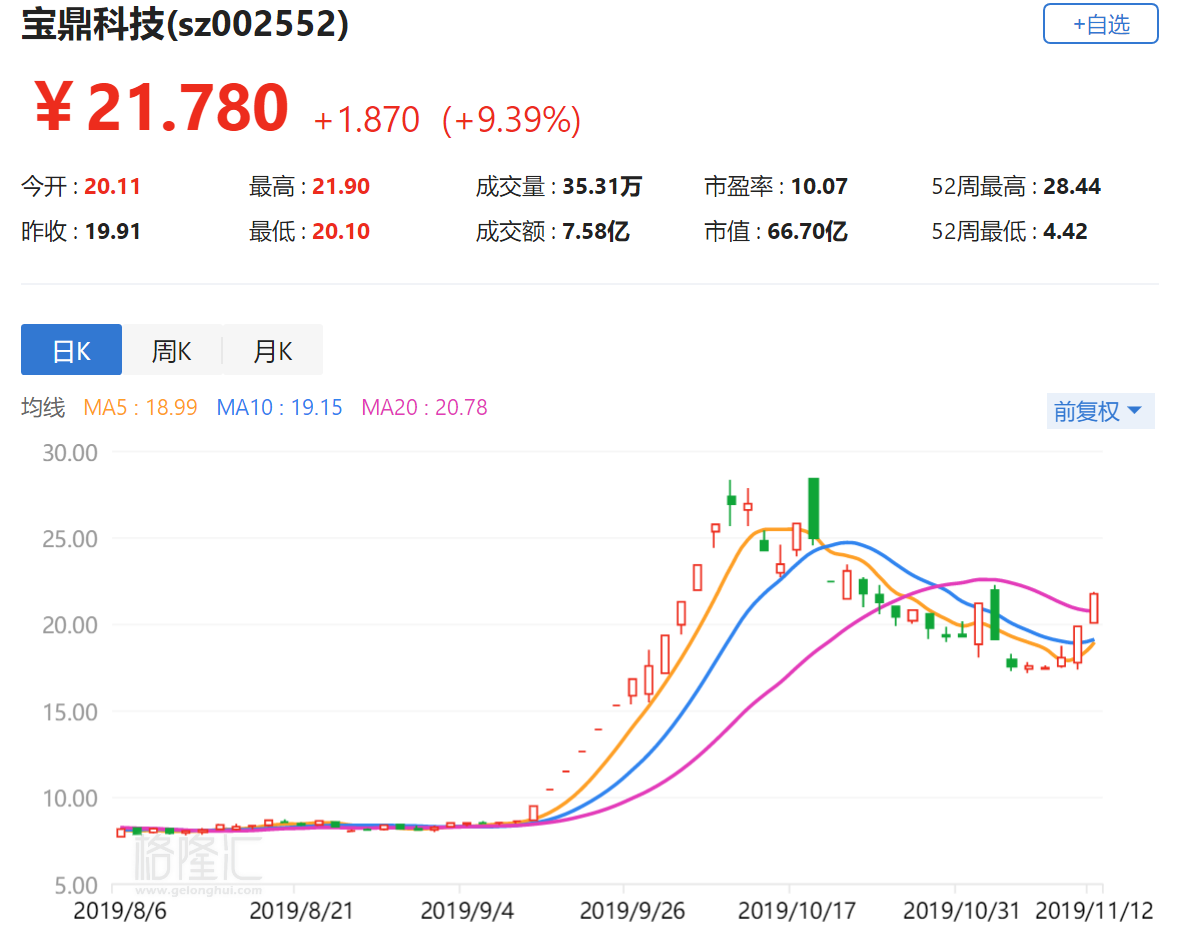Click the 成交额 turnover value 7.58亿
The width and height of the screenshot is (1185, 930).
pos(596,231)
